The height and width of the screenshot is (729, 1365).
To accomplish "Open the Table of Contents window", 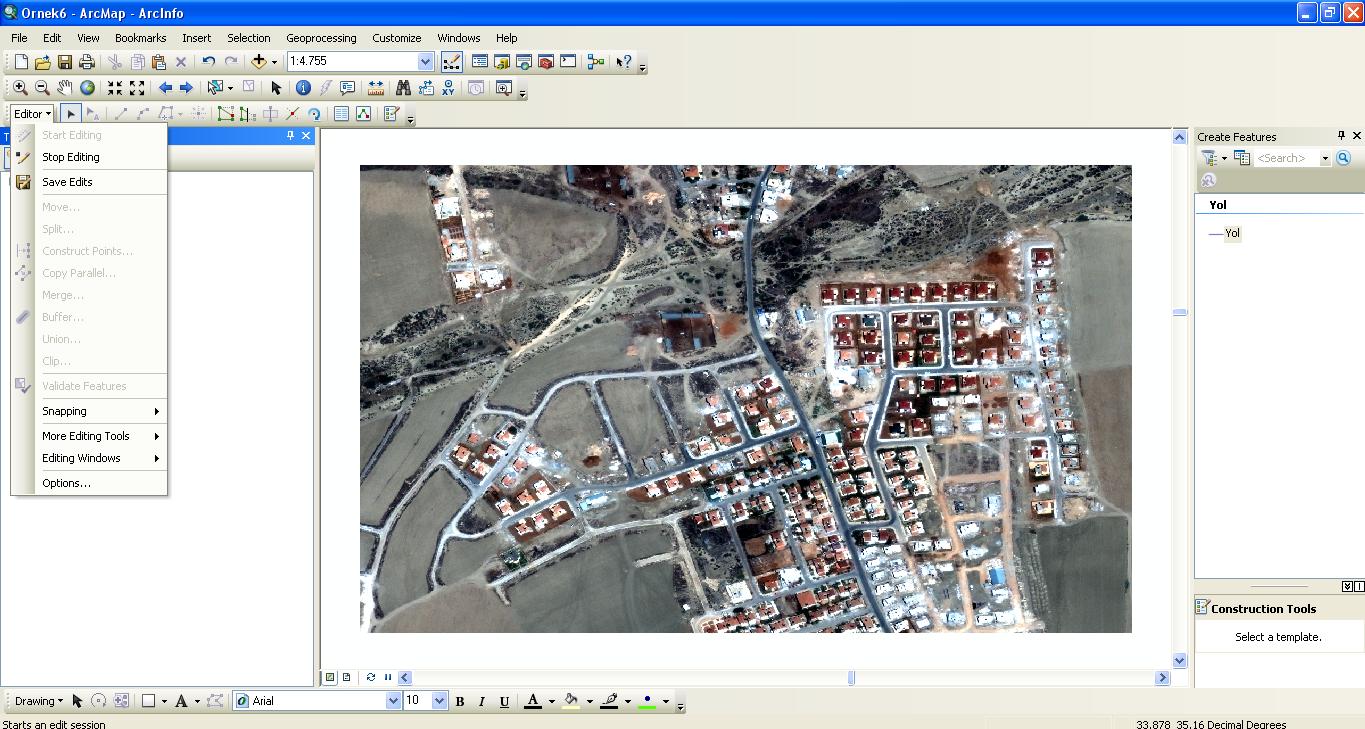I will pyautogui.click(x=480, y=62).
